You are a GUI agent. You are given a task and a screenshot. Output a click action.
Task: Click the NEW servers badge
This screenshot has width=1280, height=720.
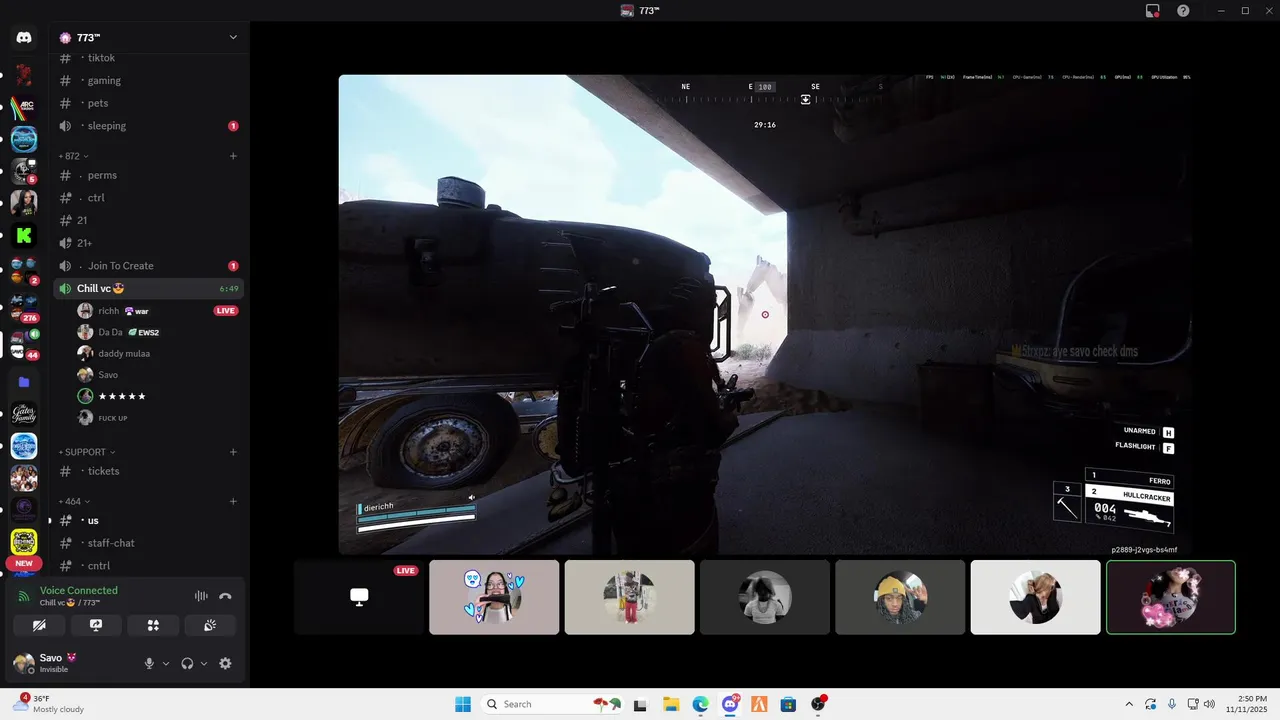click(x=24, y=563)
